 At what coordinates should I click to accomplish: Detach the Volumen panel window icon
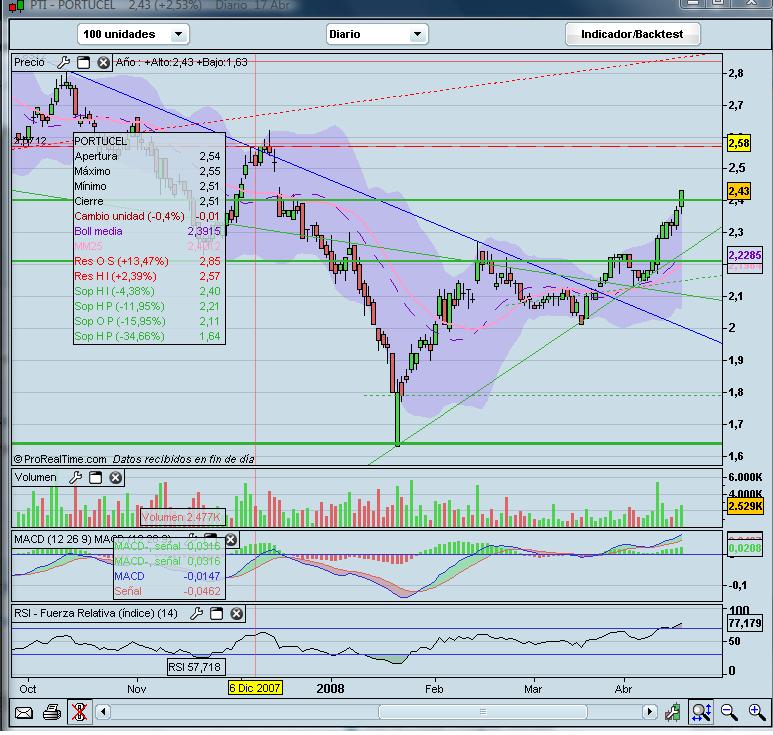(96, 477)
